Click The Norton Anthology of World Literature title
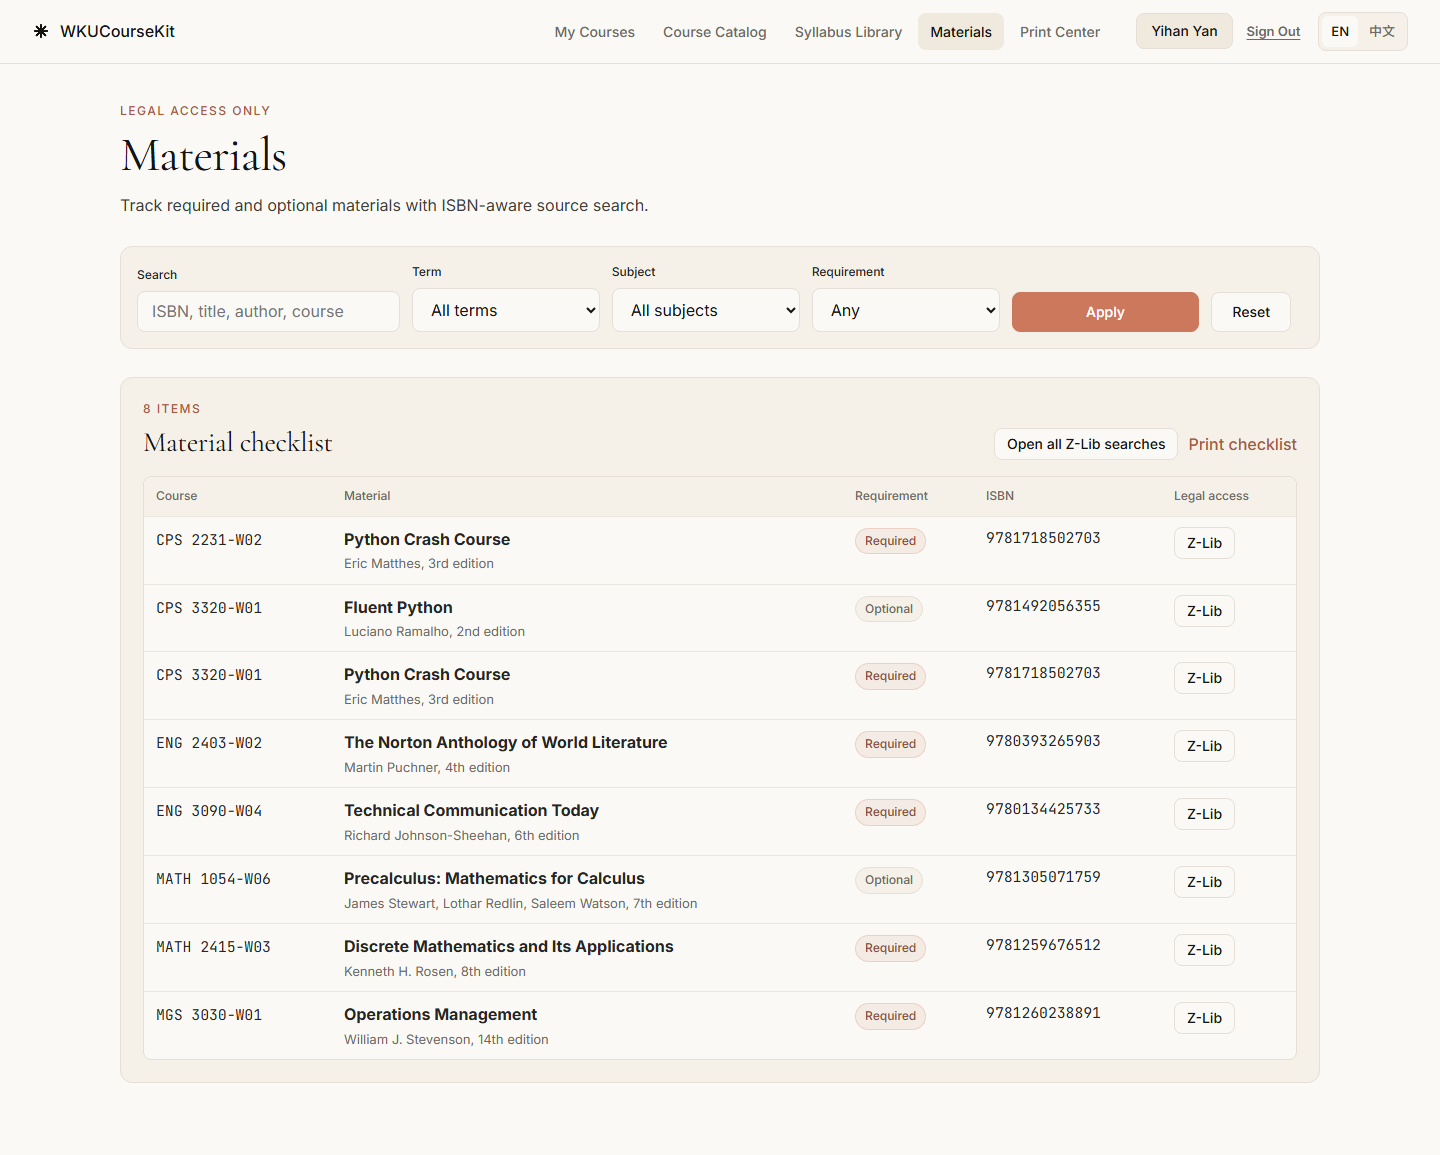 coord(505,742)
